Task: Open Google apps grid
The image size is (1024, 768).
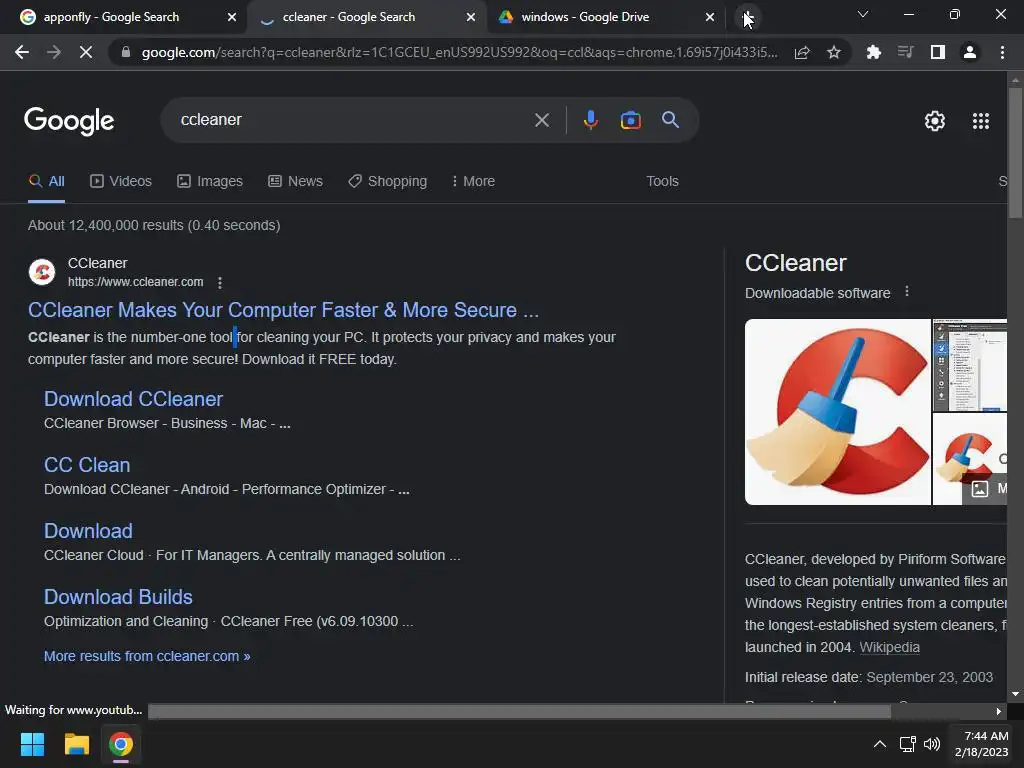Action: [980, 121]
